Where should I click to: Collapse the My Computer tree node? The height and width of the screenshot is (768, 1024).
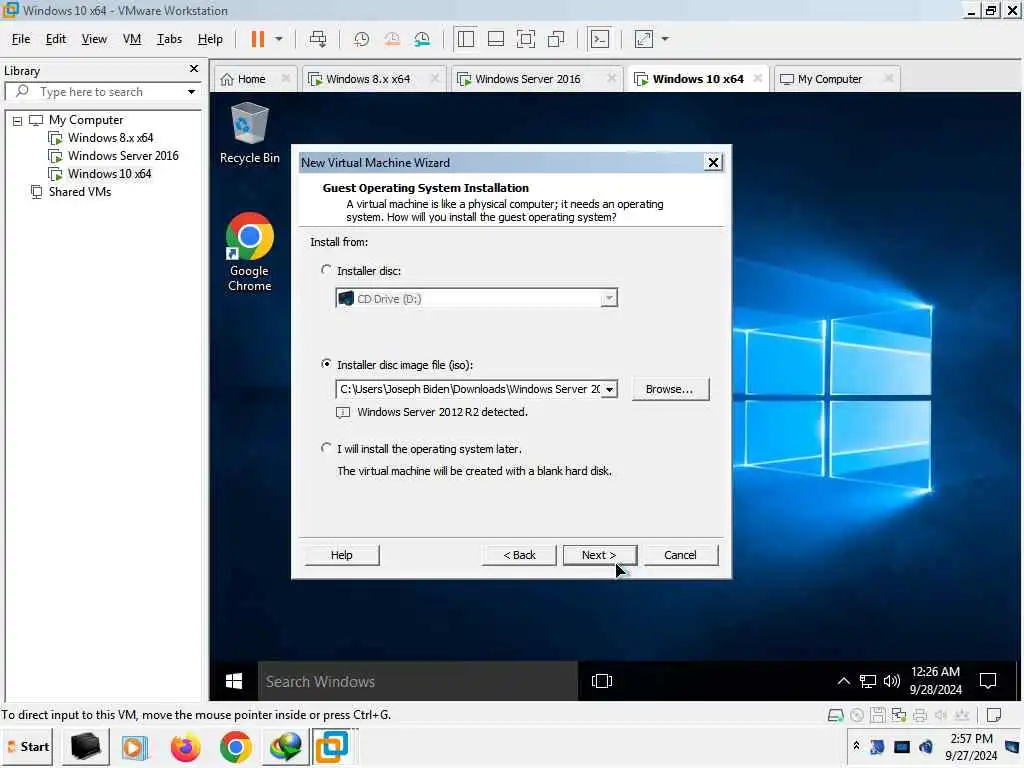[x=18, y=121]
